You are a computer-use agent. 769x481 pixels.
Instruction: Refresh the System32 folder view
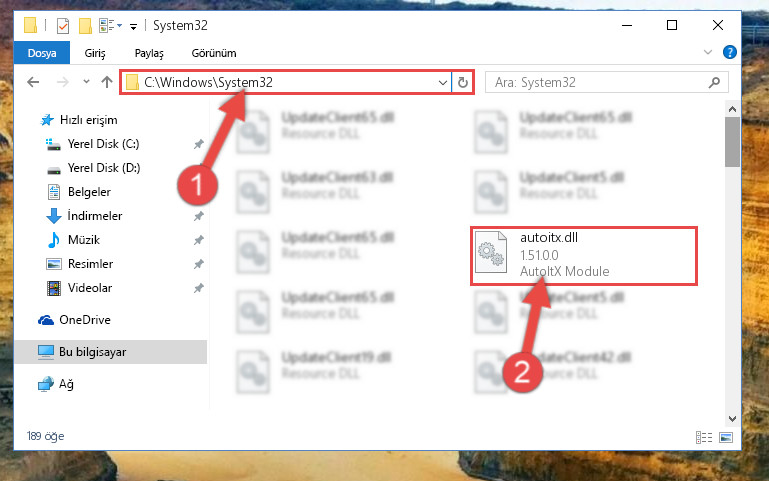click(462, 82)
